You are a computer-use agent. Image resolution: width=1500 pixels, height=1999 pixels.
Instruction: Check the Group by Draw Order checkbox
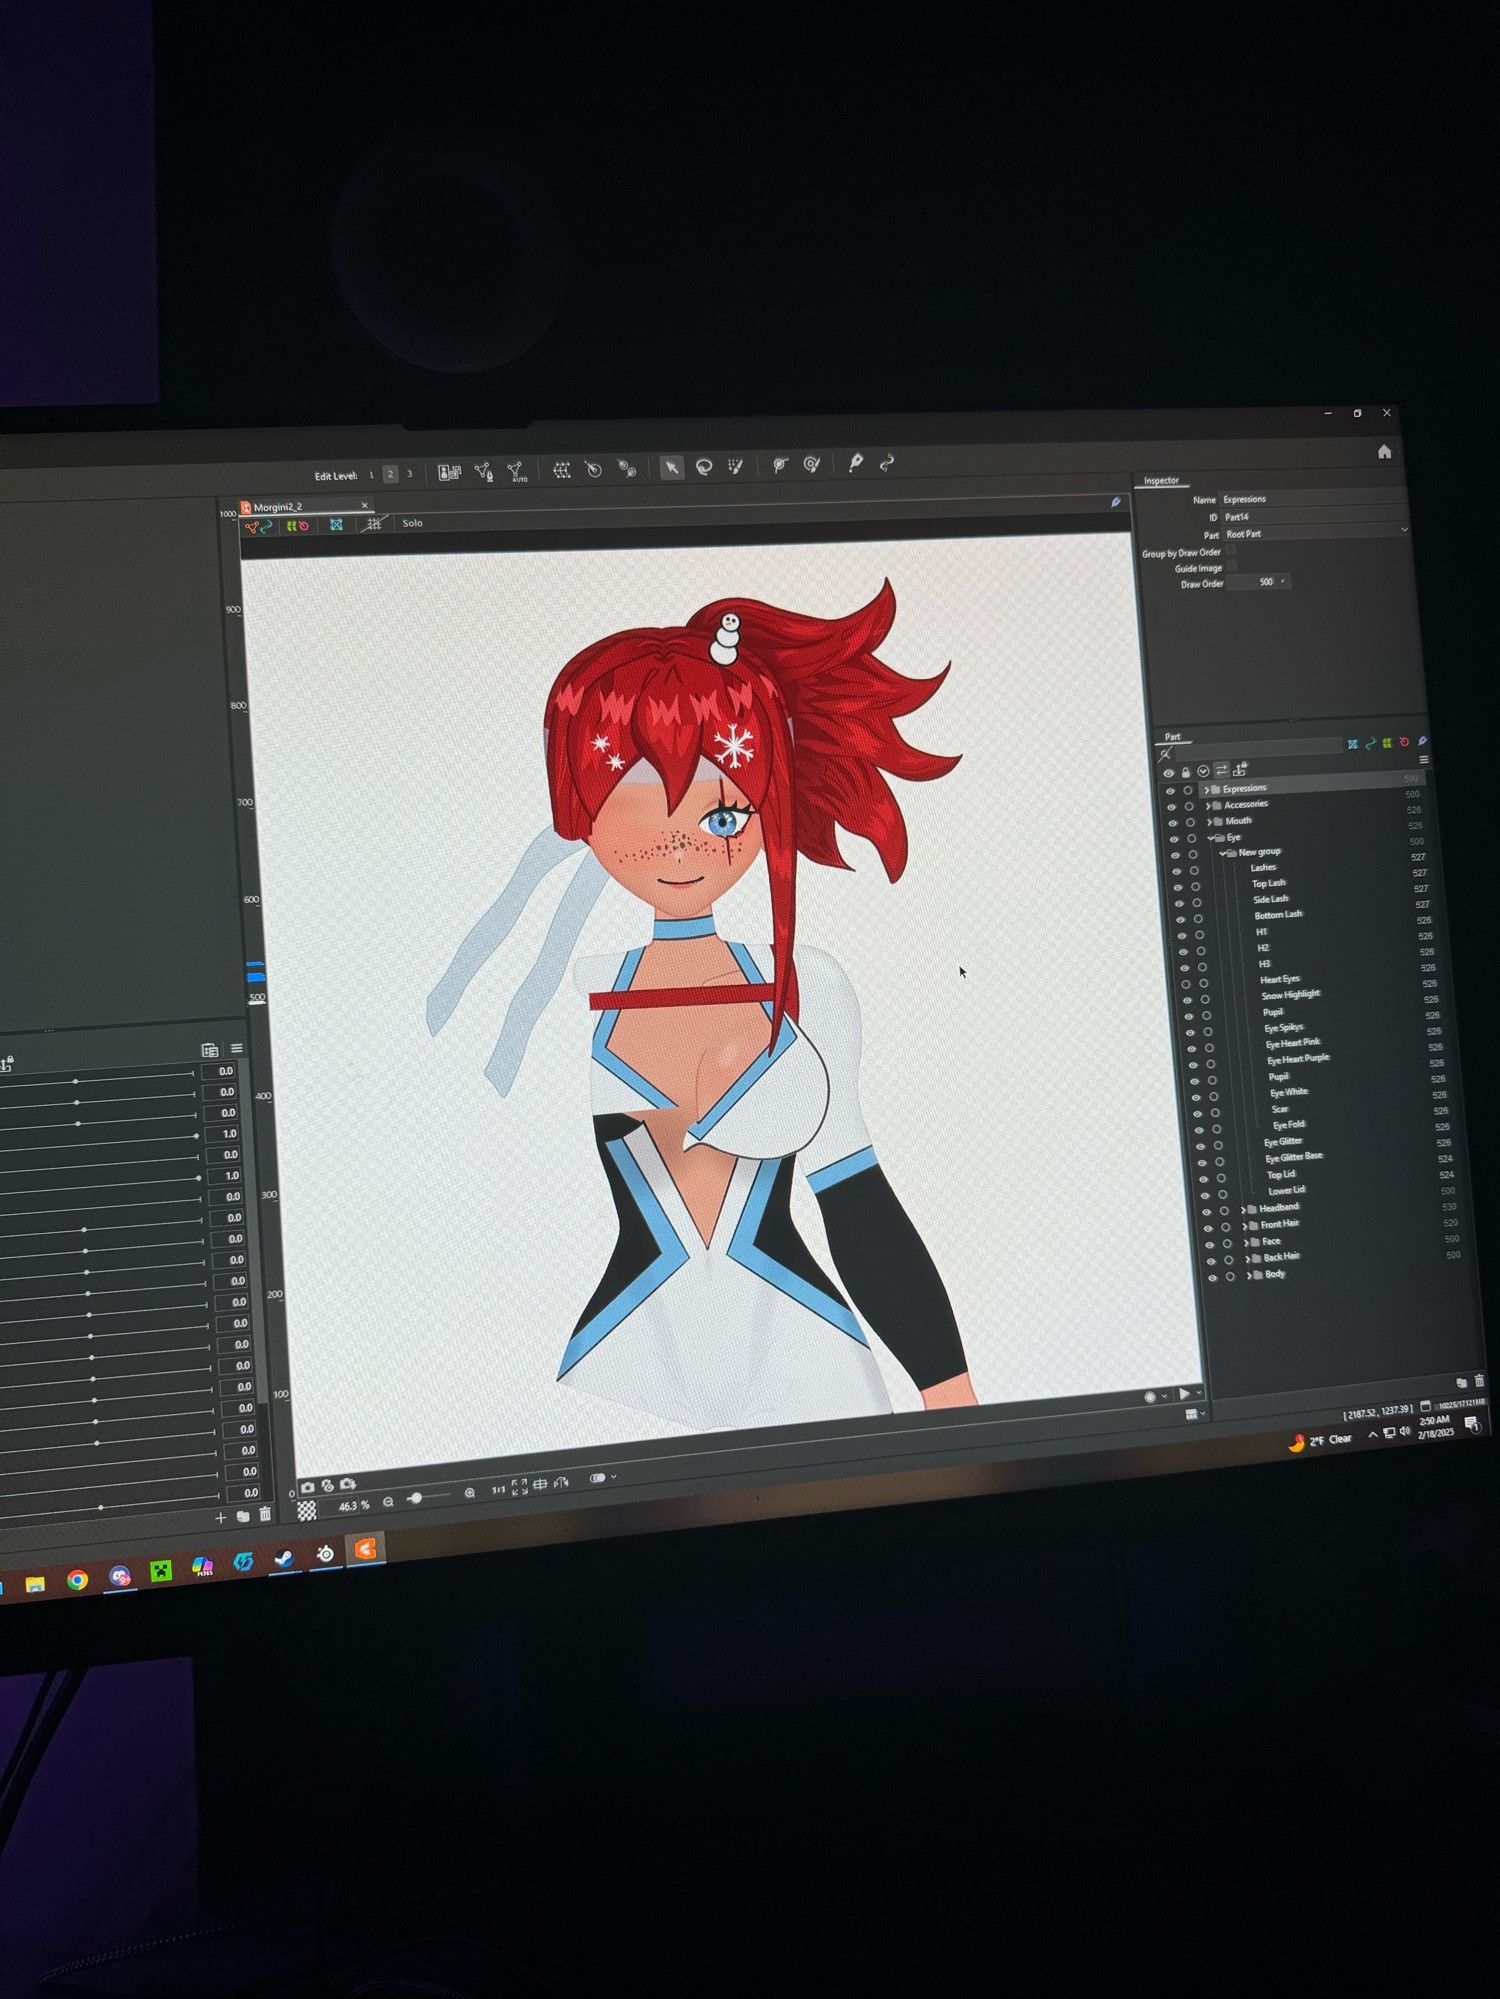coord(1231,550)
